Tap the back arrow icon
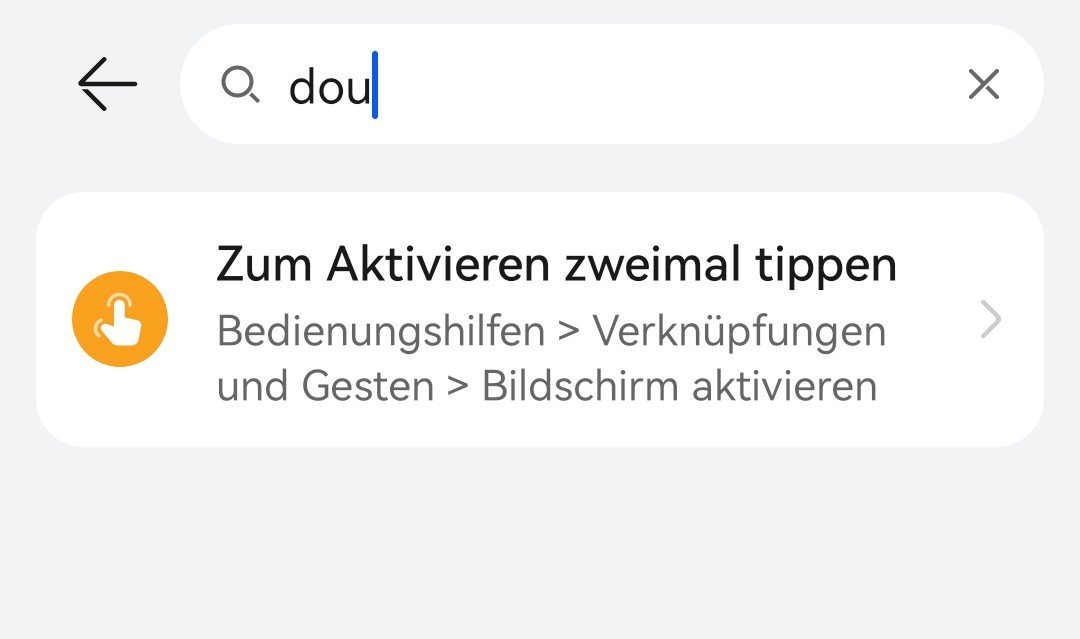This screenshot has width=1080, height=639. (107, 84)
